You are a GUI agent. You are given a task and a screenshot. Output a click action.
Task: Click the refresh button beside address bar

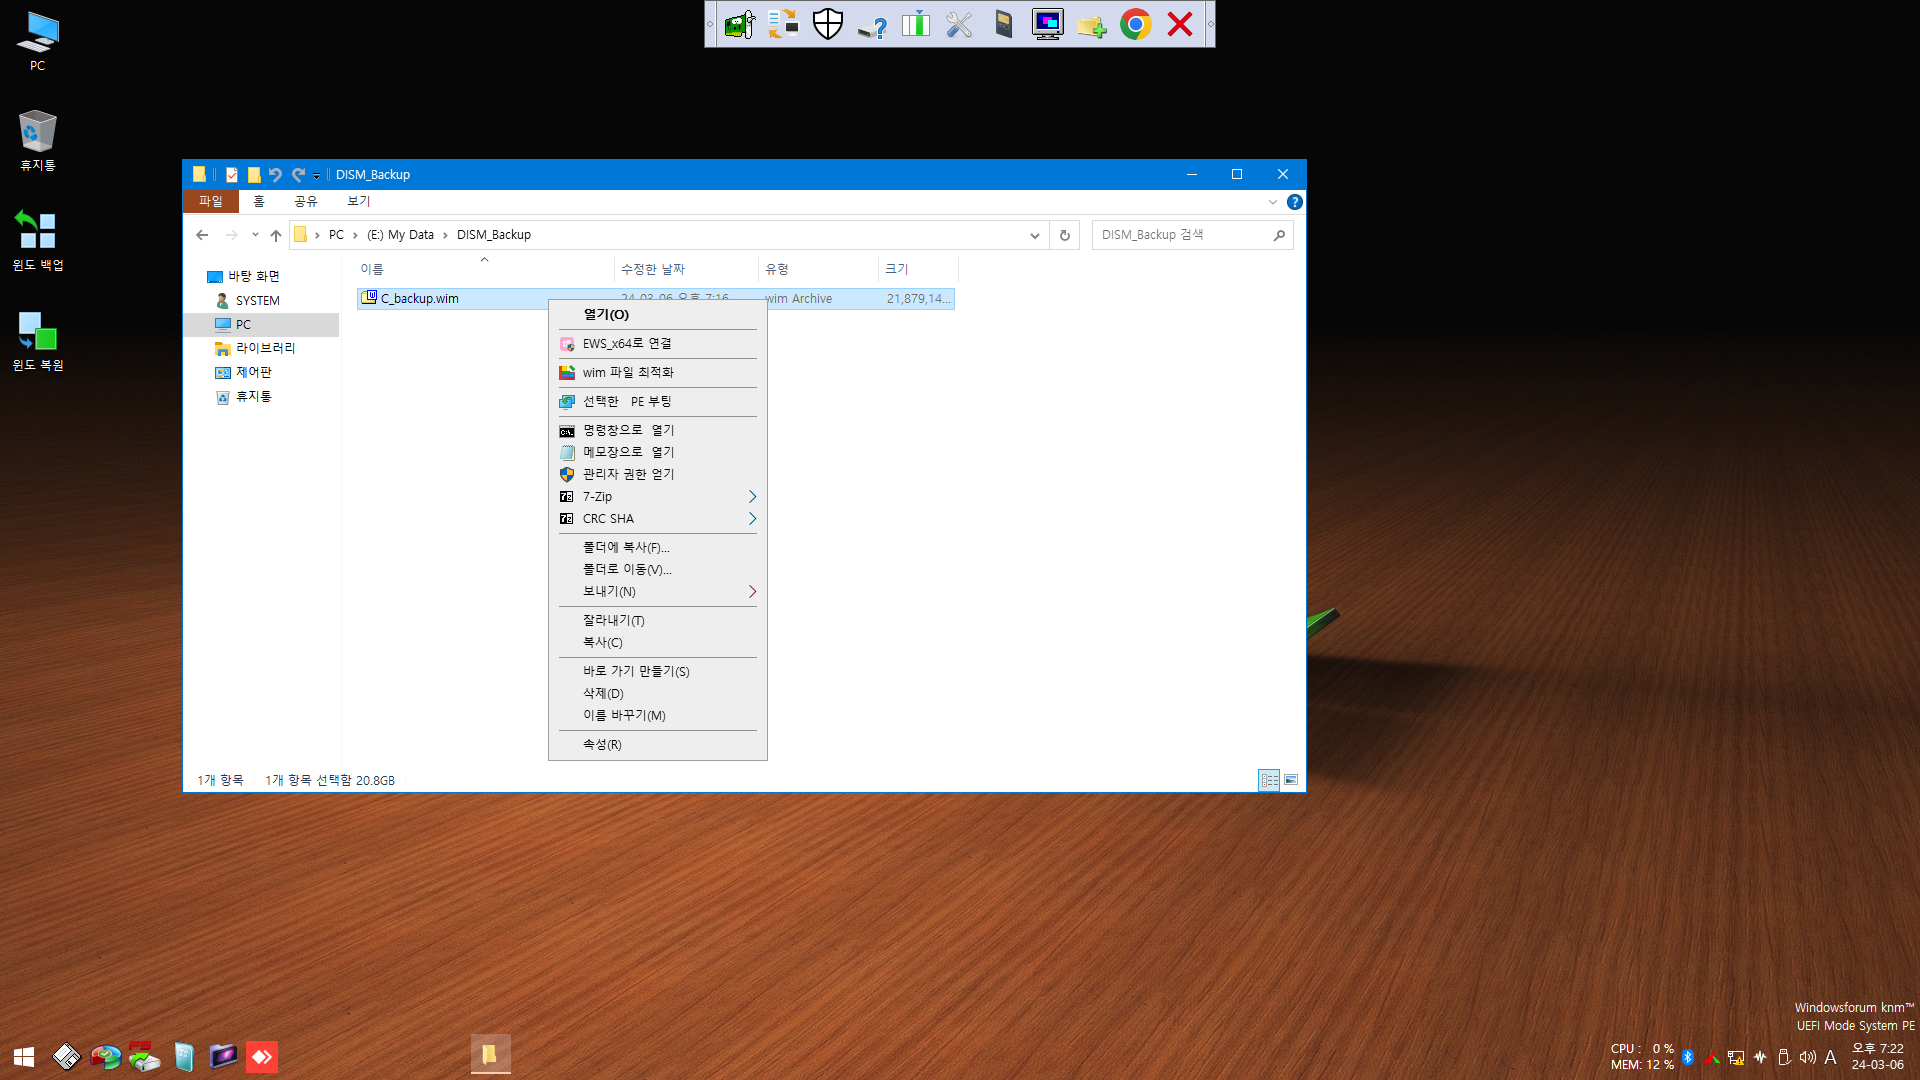(x=1064, y=235)
